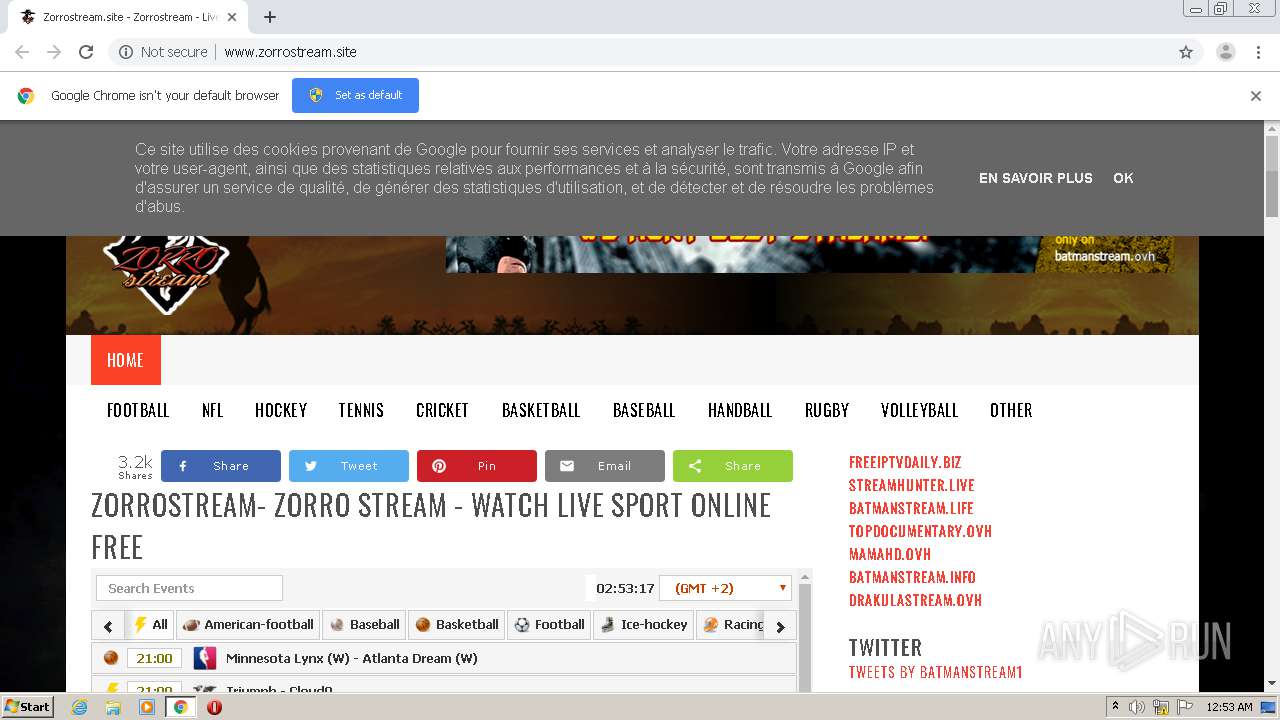The image size is (1280, 720).
Task: Open the BATMANSTREAM.INFO link
Action: coord(912,577)
